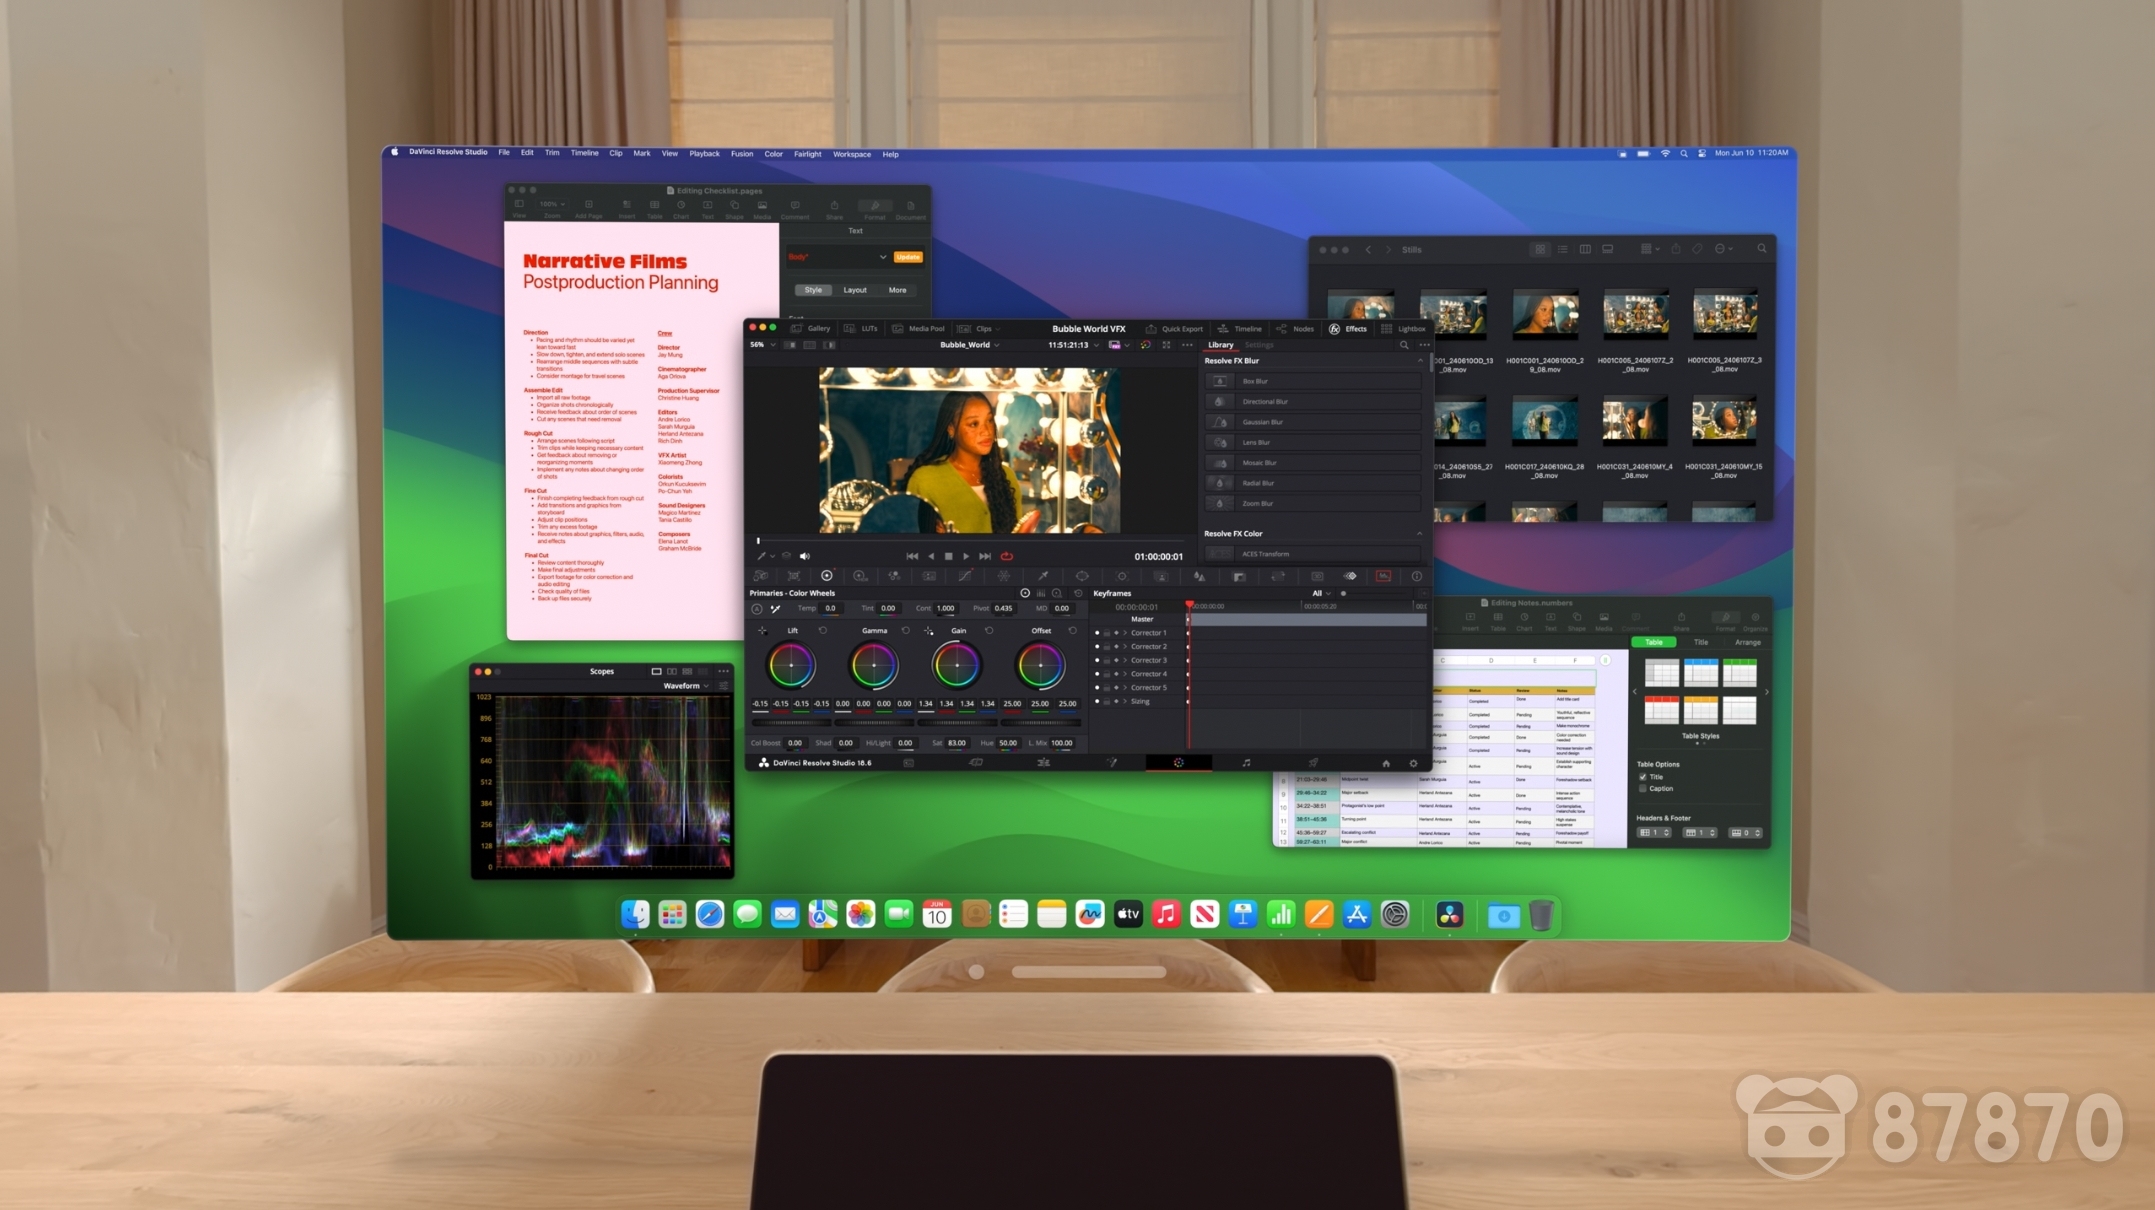This screenshot has width=2155, height=1210.
Task: Open the Fairlight menu
Action: (807, 154)
